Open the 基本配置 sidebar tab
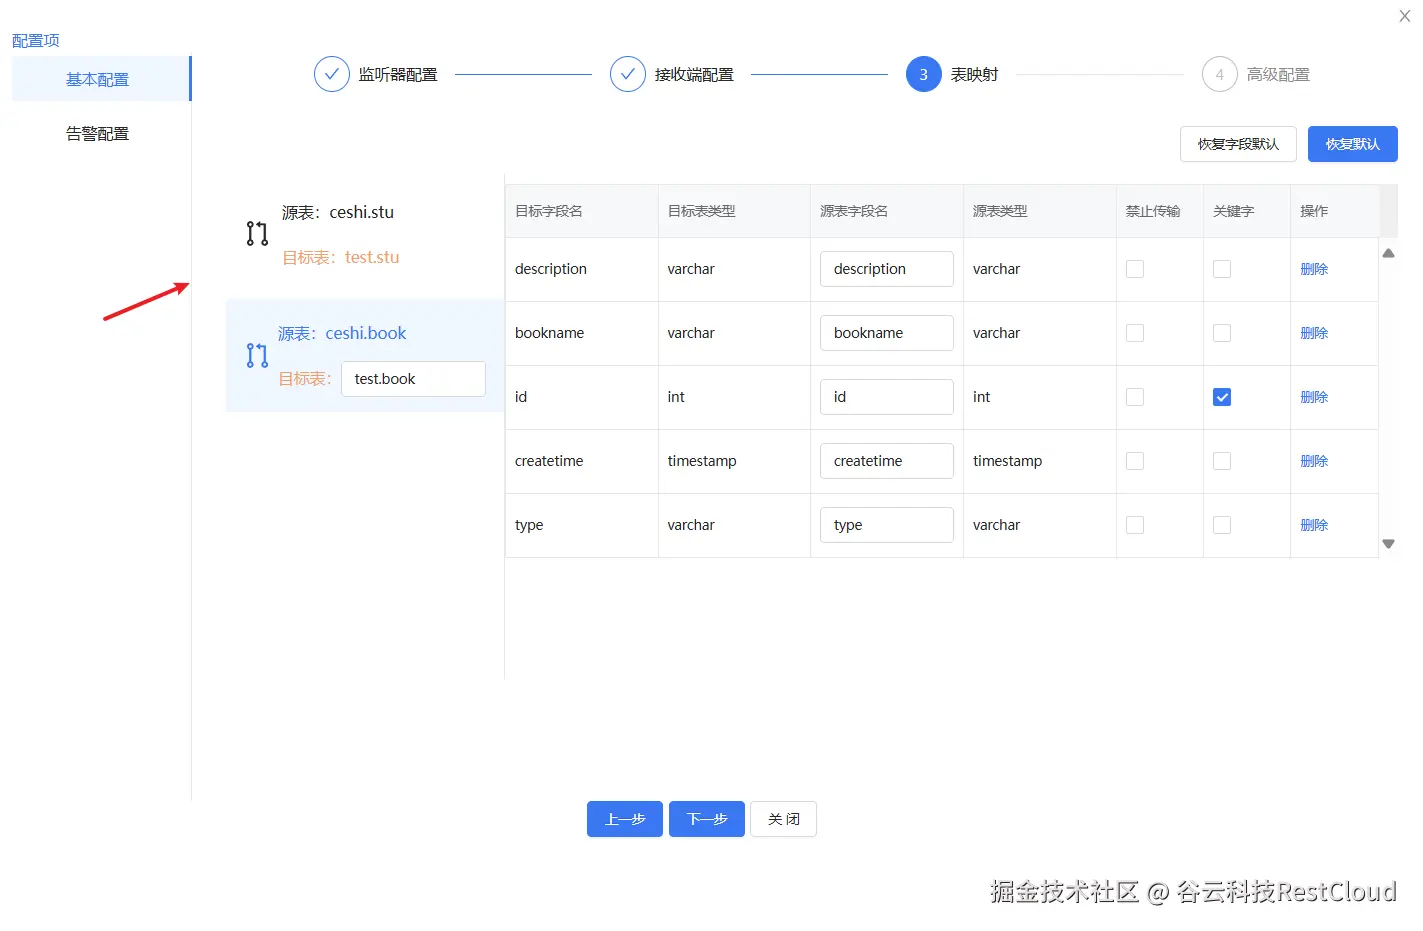Screen dimensions: 1423x931 (100, 79)
